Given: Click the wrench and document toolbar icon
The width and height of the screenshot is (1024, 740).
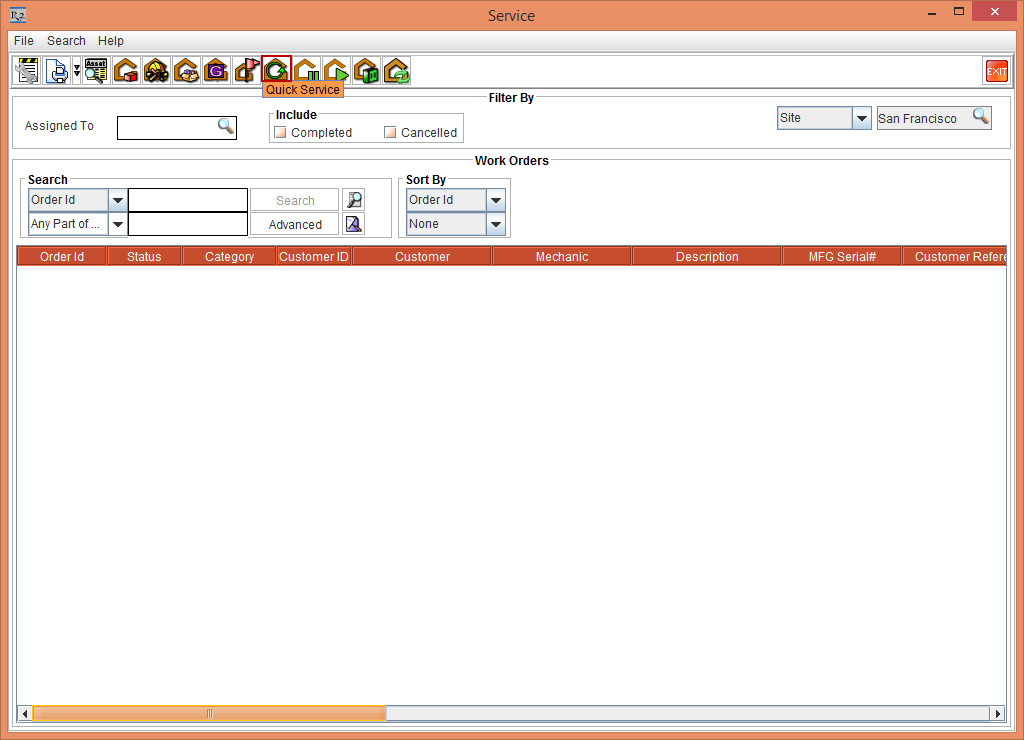Looking at the screenshot, I should click(28, 71).
